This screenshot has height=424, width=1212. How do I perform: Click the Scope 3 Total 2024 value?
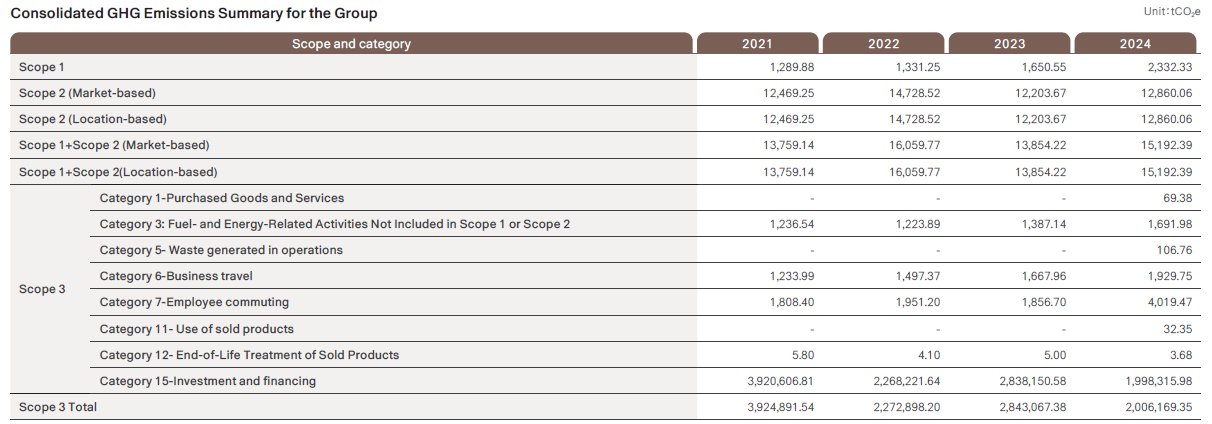(x=1158, y=407)
